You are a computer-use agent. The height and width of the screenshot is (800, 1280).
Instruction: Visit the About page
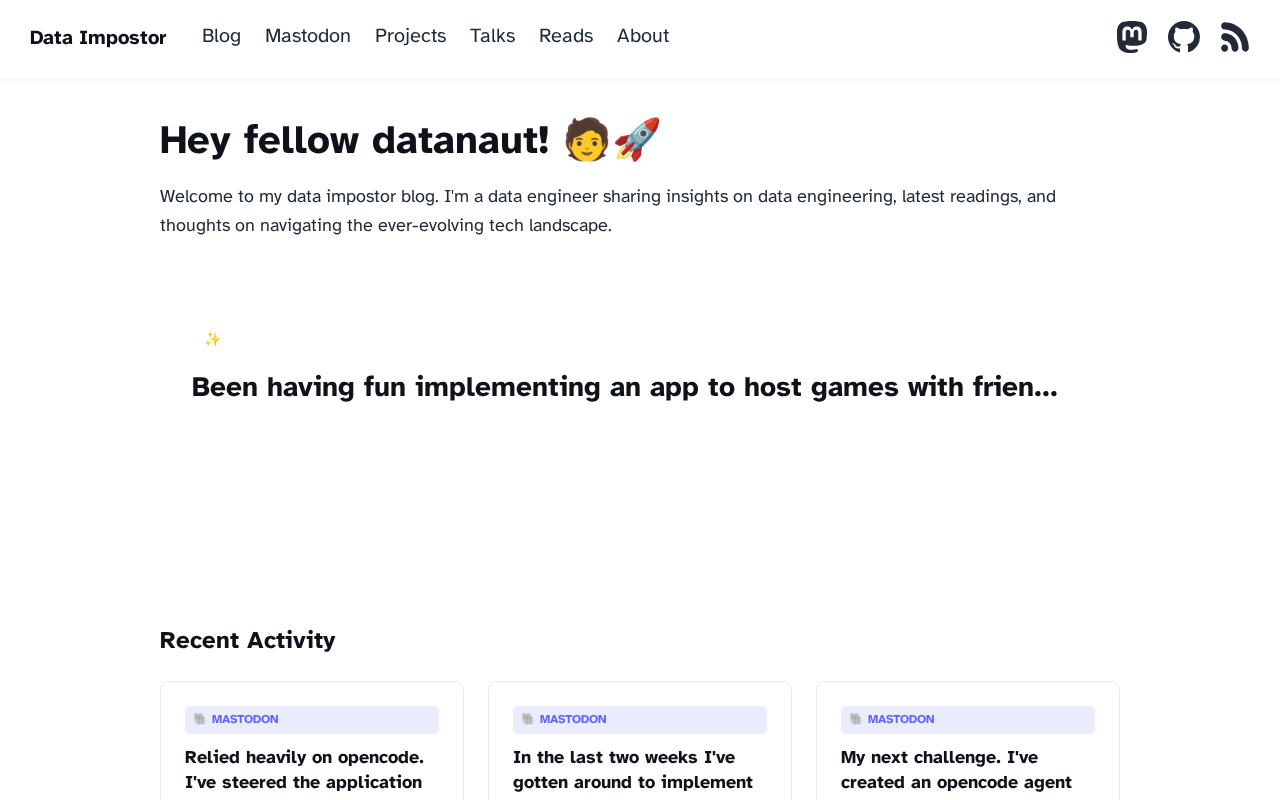(643, 36)
